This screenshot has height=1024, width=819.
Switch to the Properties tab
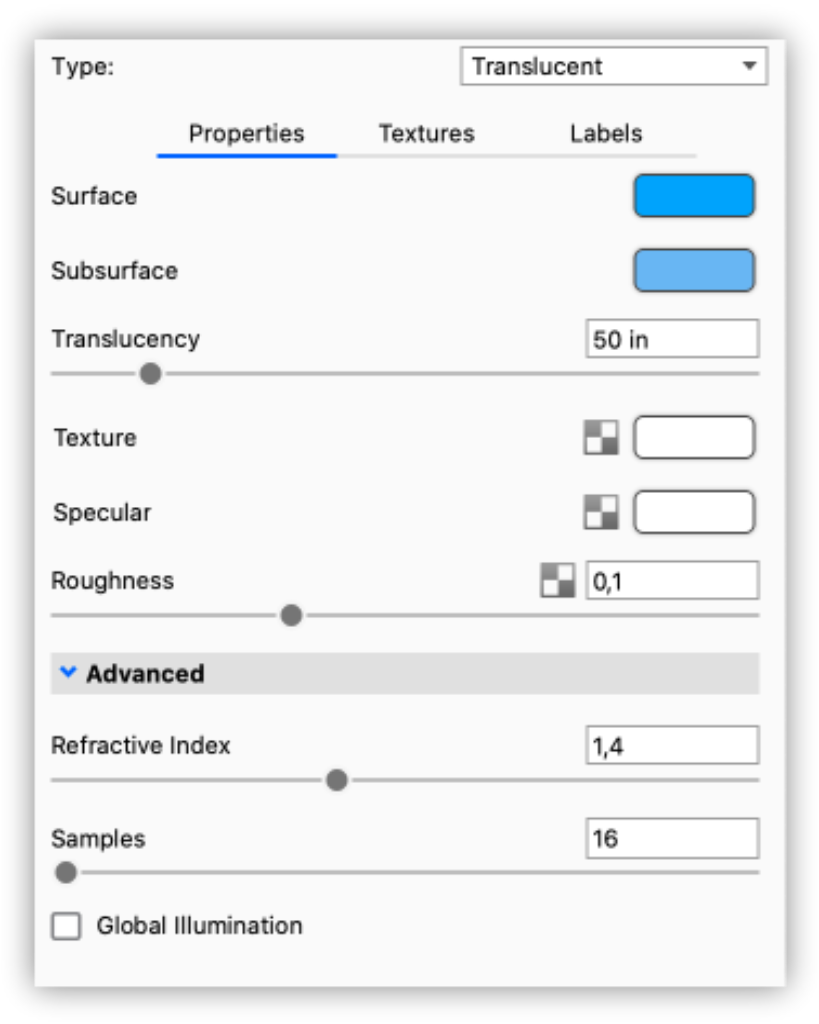click(x=246, y=134)
